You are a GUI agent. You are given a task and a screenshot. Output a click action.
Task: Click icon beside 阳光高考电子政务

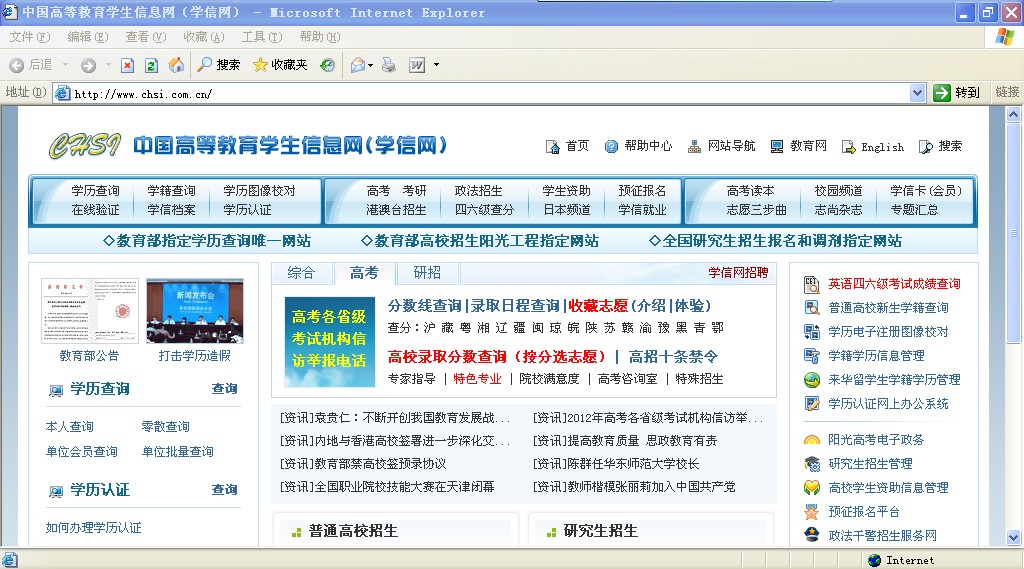pyautogui.click(x=812, y=440)
